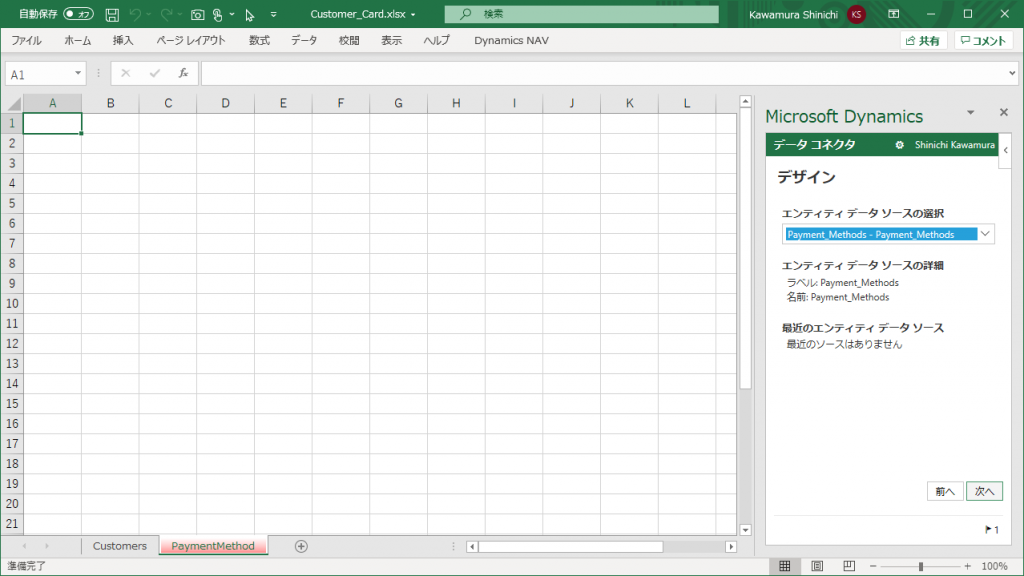Select row 10 header

click(12, 304)
